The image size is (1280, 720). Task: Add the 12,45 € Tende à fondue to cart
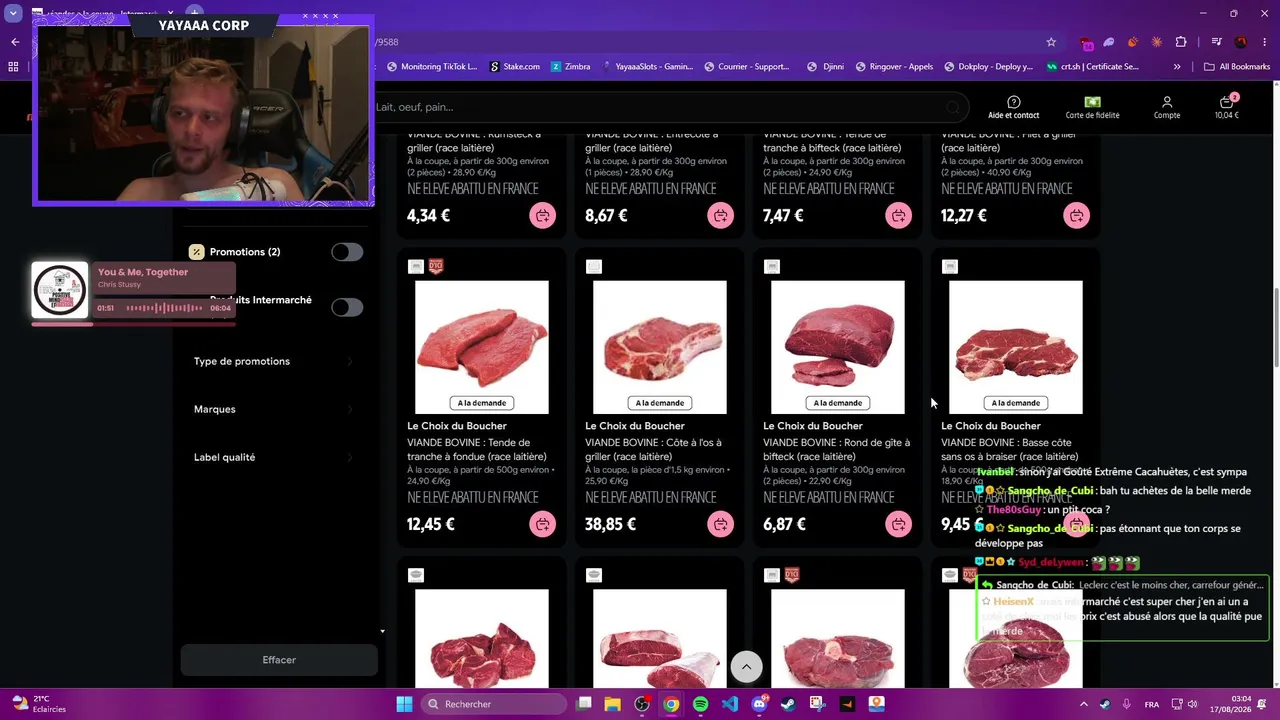click(x=542, y=524)
